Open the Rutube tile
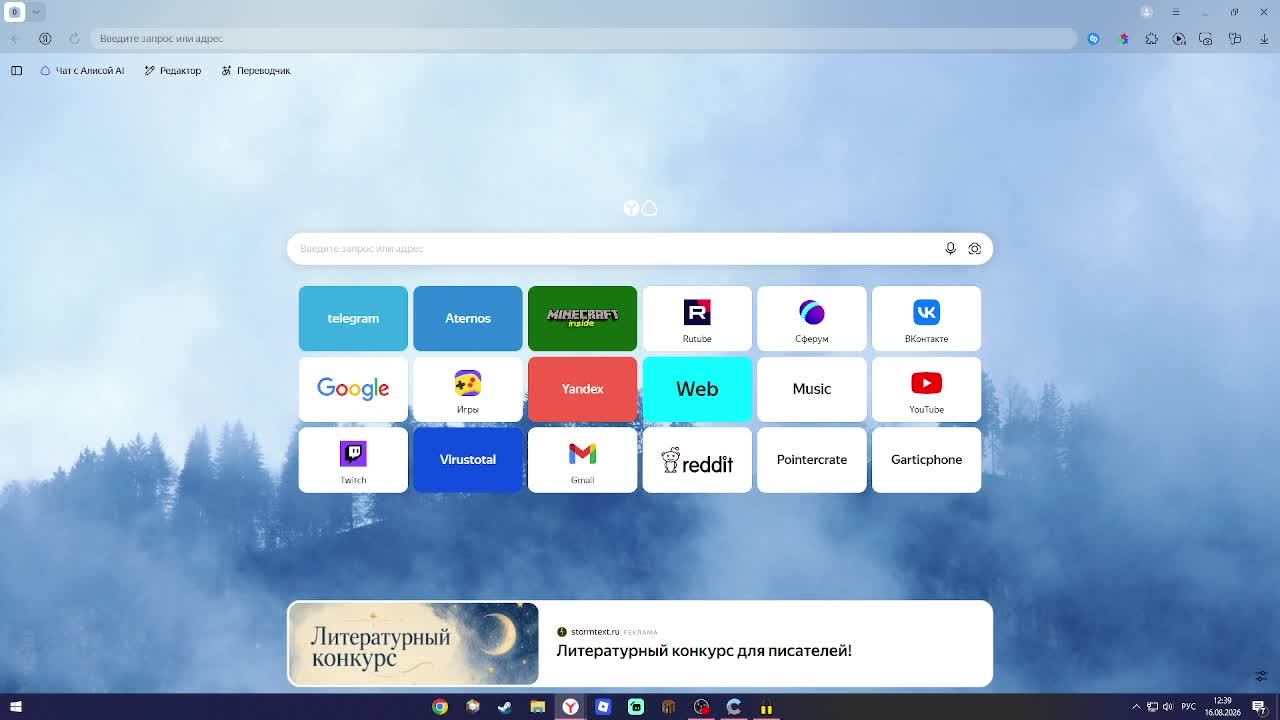This screenshot has height=720, width=1280. [x=697, y=319]
